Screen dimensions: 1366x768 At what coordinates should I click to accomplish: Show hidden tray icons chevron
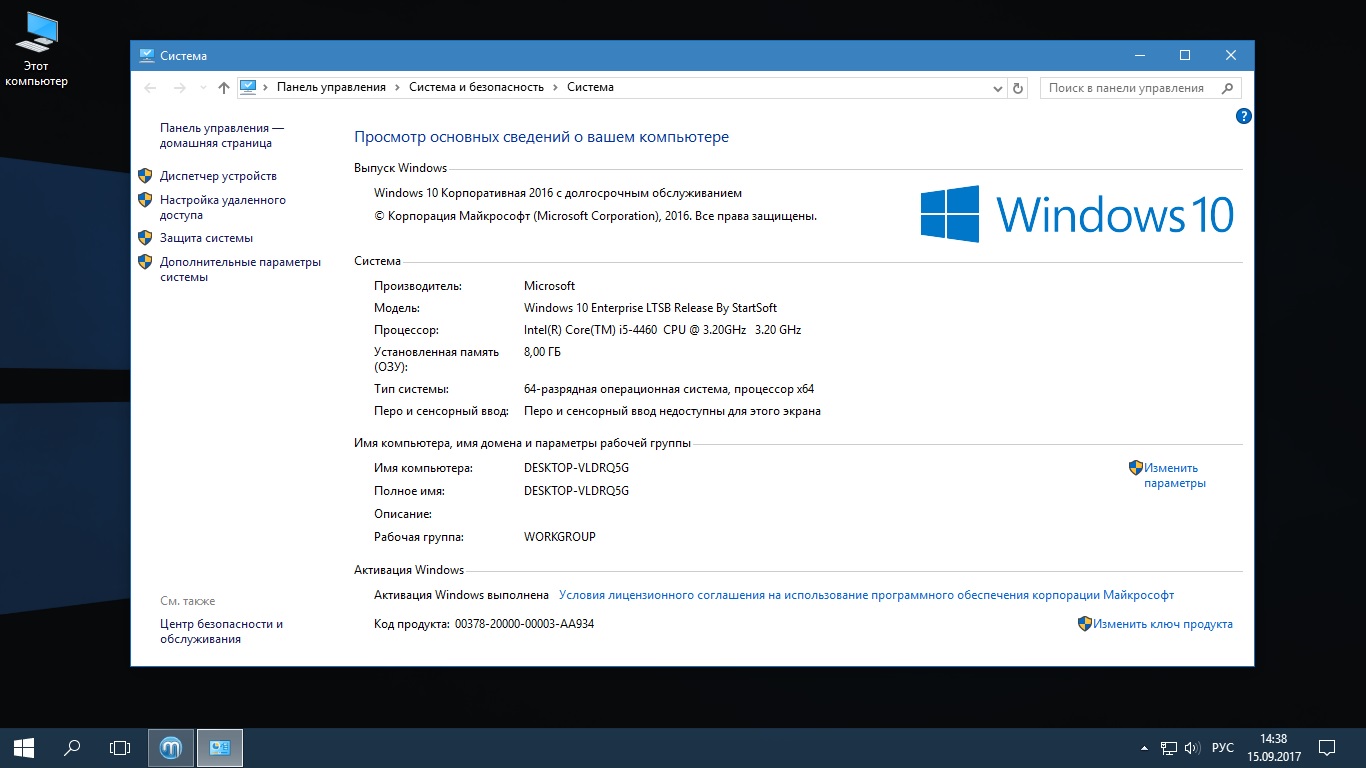1144,748
